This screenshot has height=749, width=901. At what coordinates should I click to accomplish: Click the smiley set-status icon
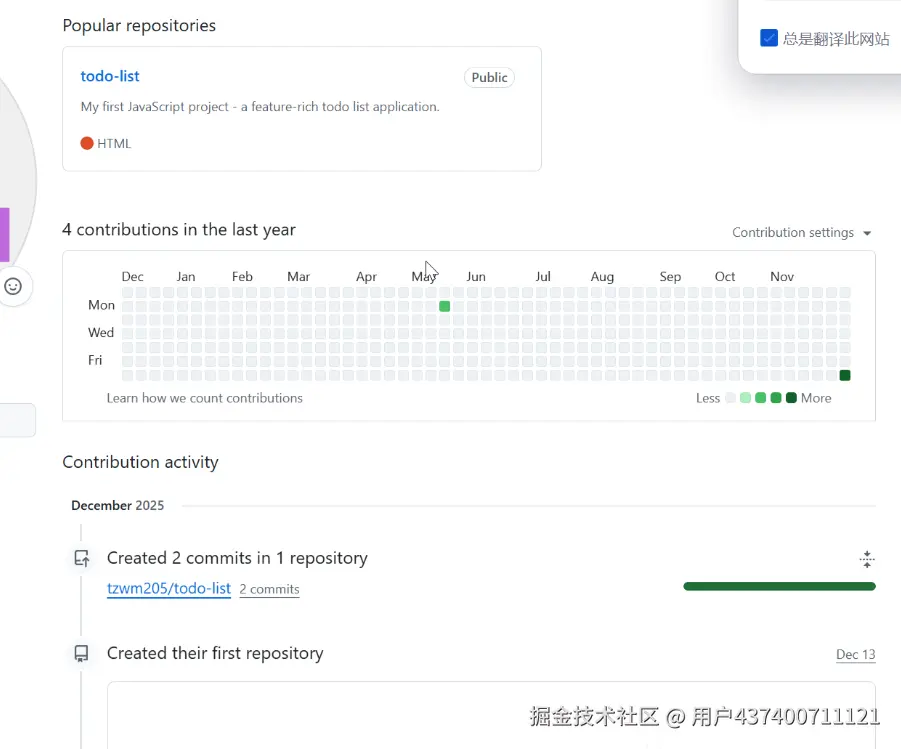pos(13,286)
